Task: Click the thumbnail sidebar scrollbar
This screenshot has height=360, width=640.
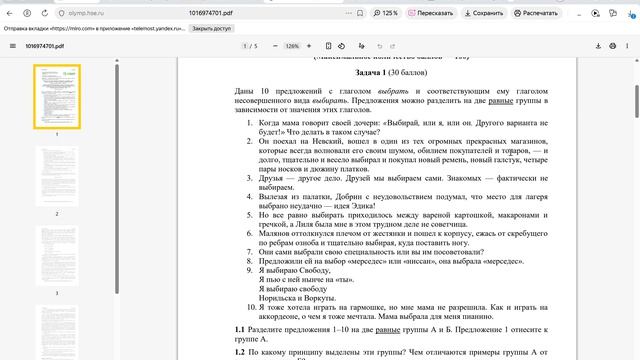Action: (117, 179)
